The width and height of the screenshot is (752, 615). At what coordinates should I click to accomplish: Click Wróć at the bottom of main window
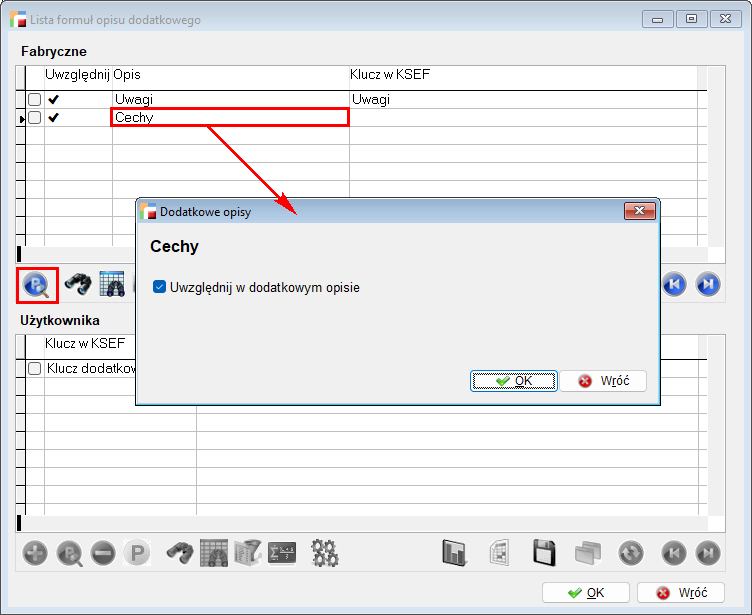point(680,592)
